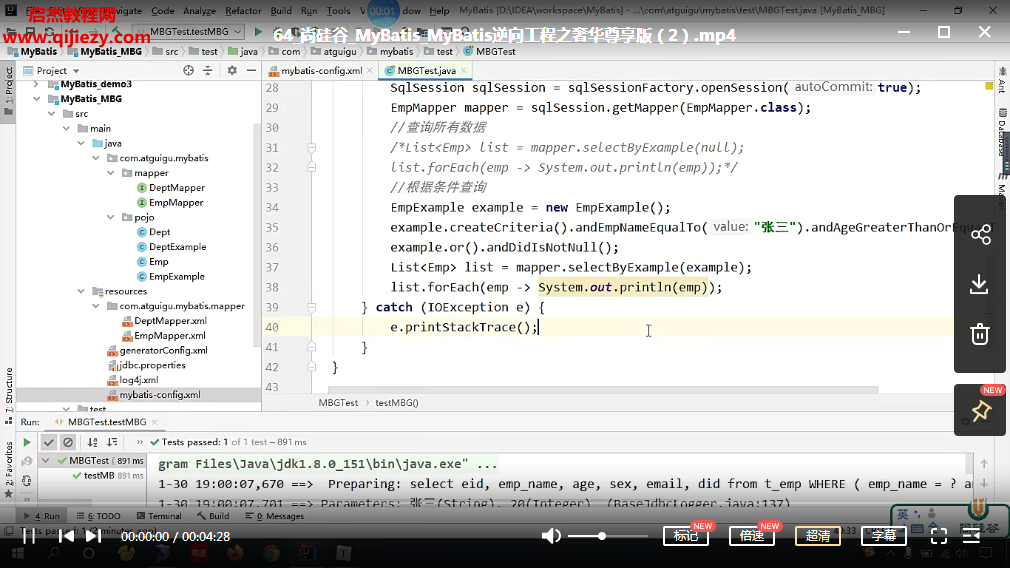
Task: Open the 7: Structure side panel
Action: pos(8,395)
